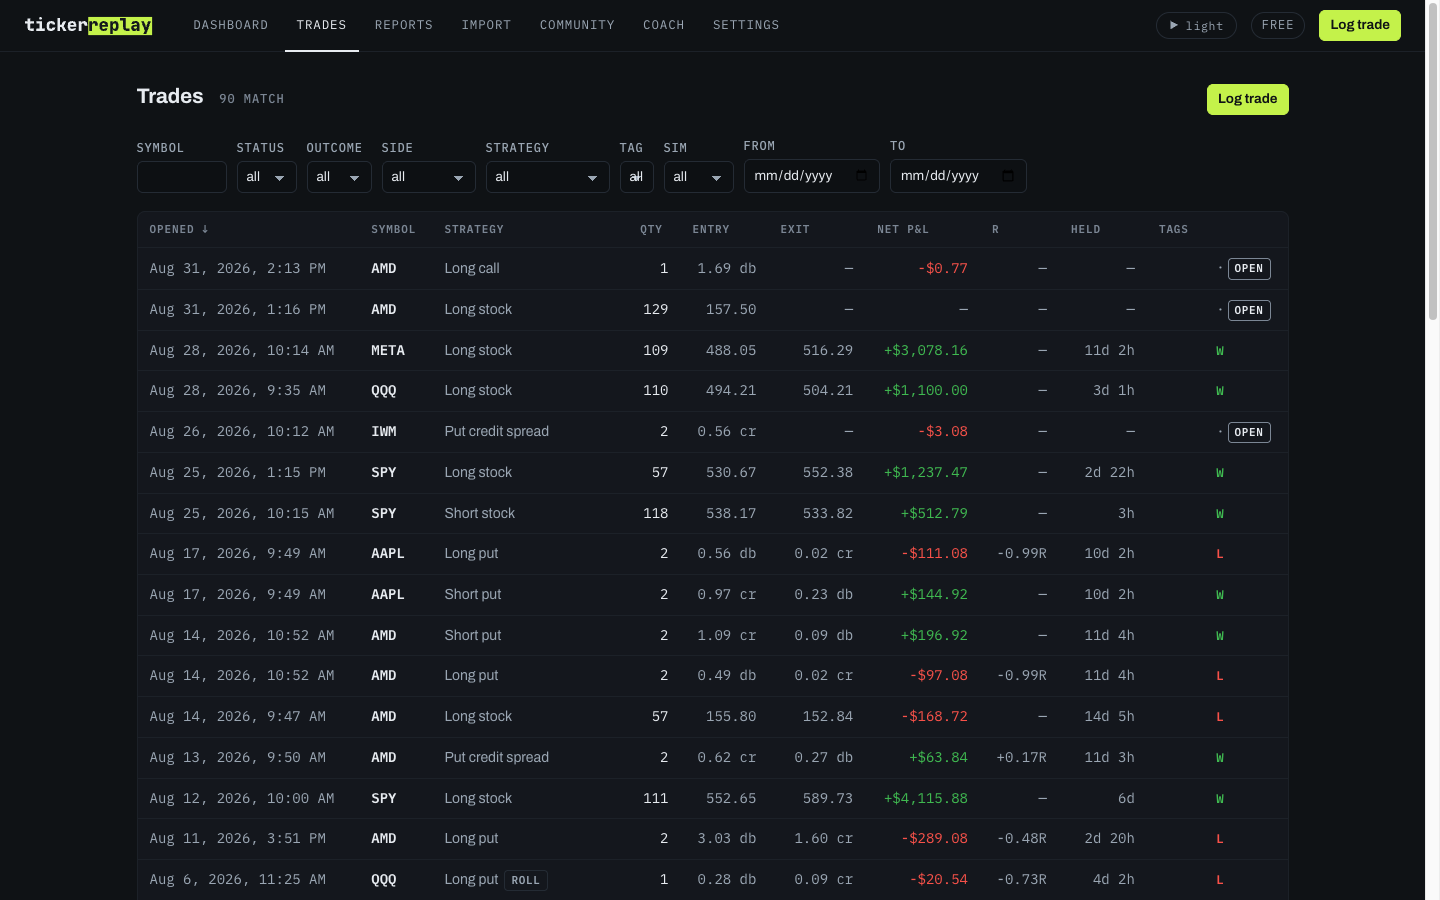Click the -$97.08 P&L value
The height and width of the screenshot is (900, 1440).
tap(938, 676)
